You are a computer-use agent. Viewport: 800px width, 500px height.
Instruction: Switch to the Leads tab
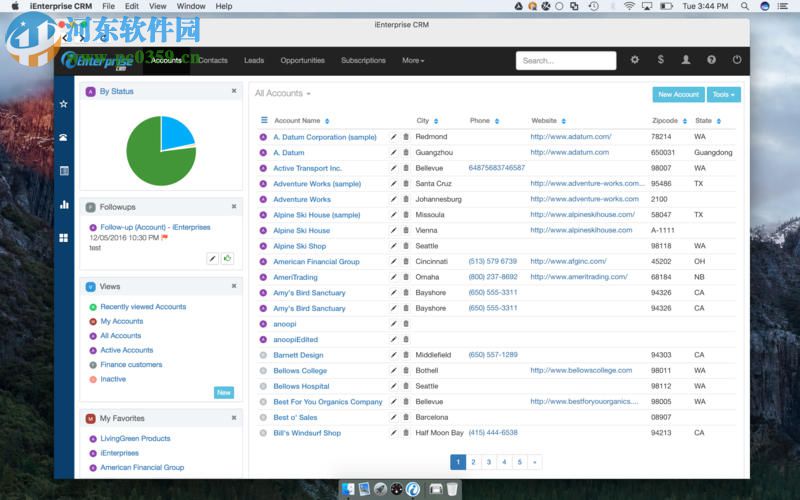254,60
